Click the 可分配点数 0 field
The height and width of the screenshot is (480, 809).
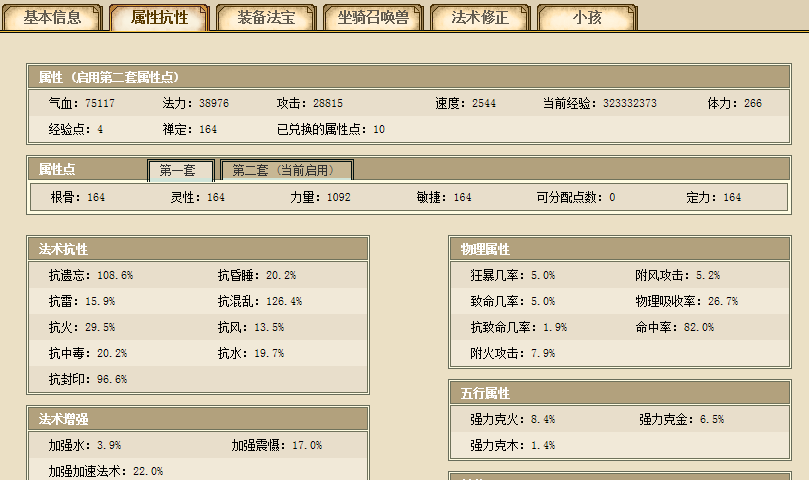click(575, 198)
